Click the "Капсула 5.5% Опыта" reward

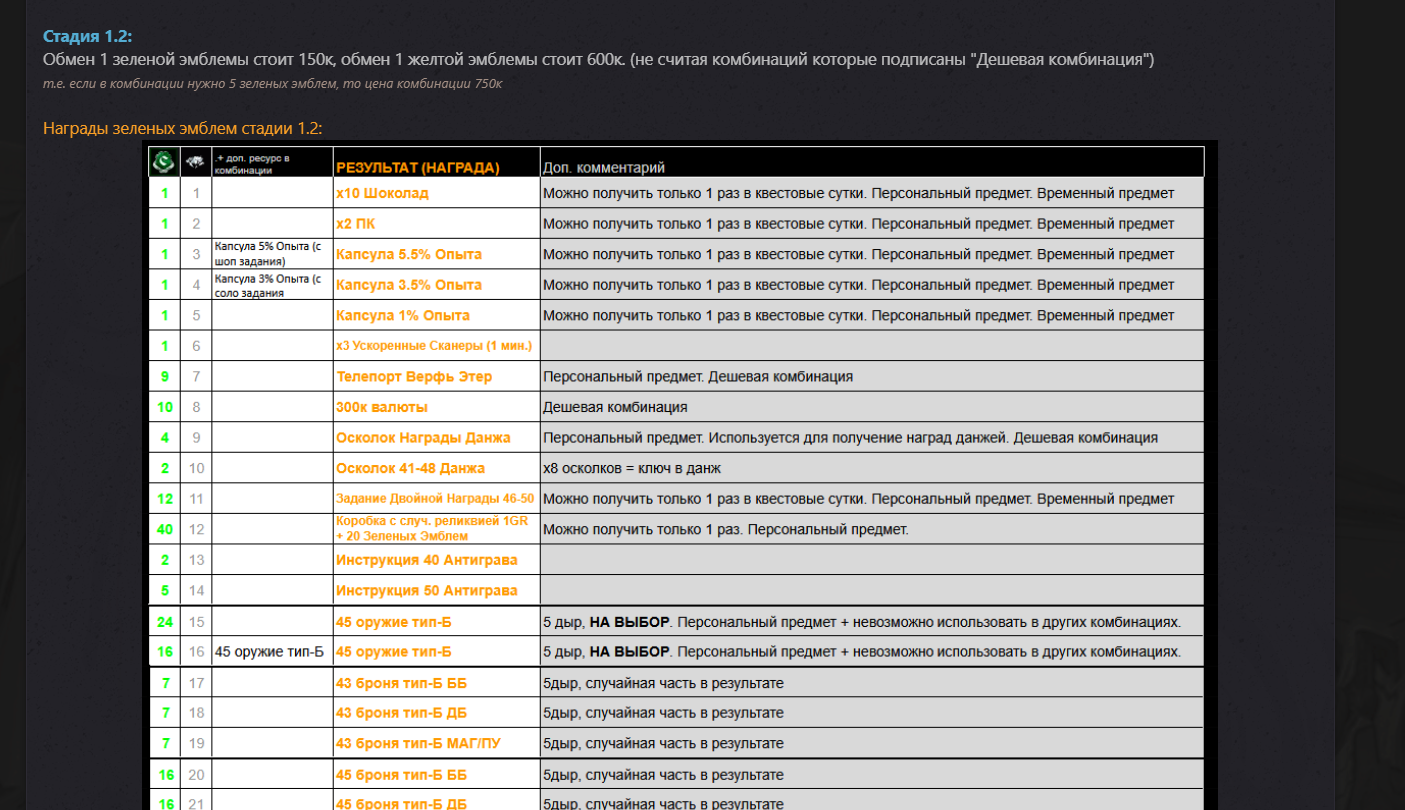coord(409,255)
